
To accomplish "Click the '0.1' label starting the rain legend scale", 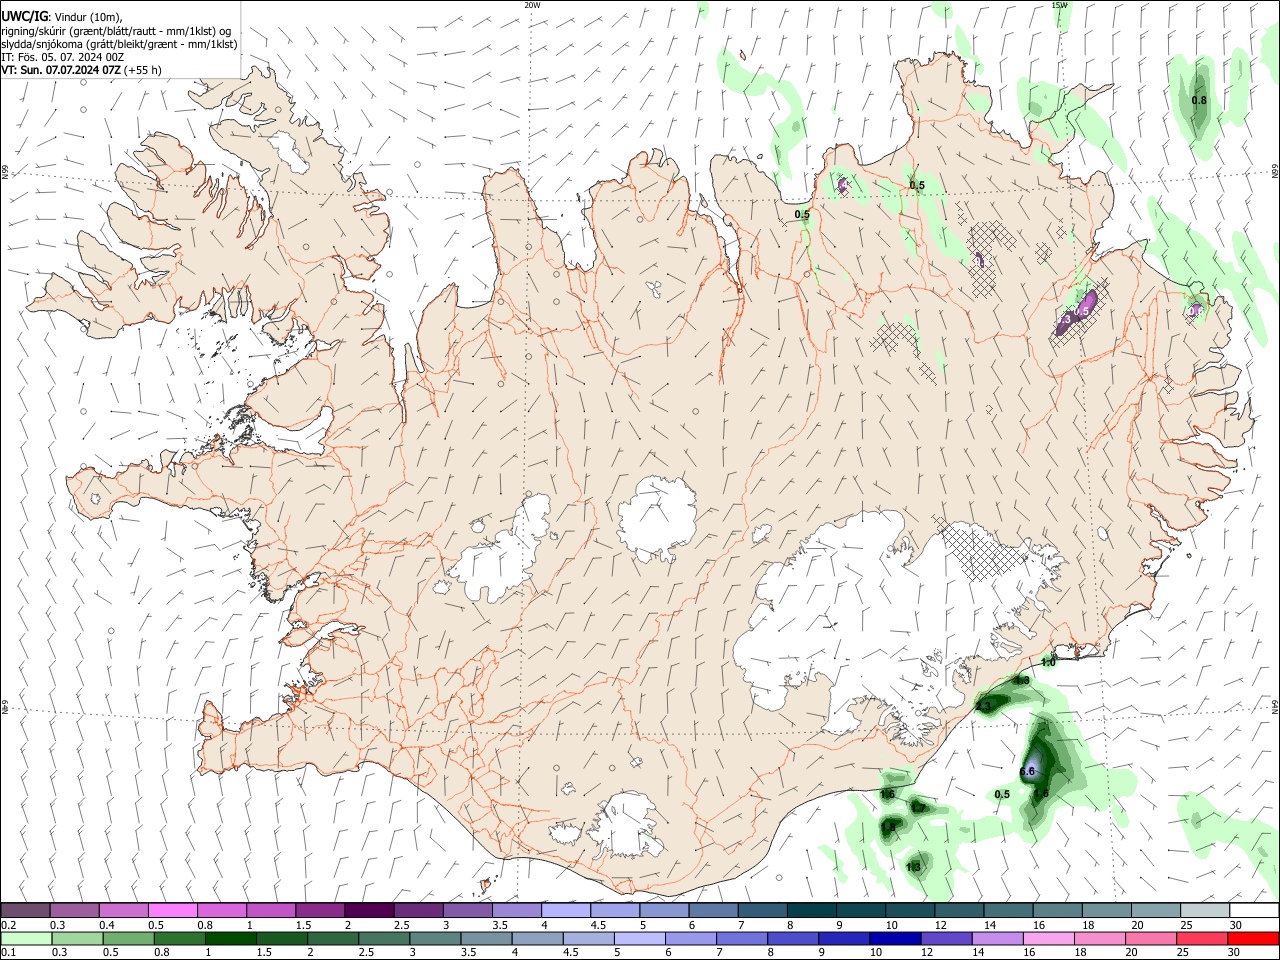I will [x=9, y=953].
